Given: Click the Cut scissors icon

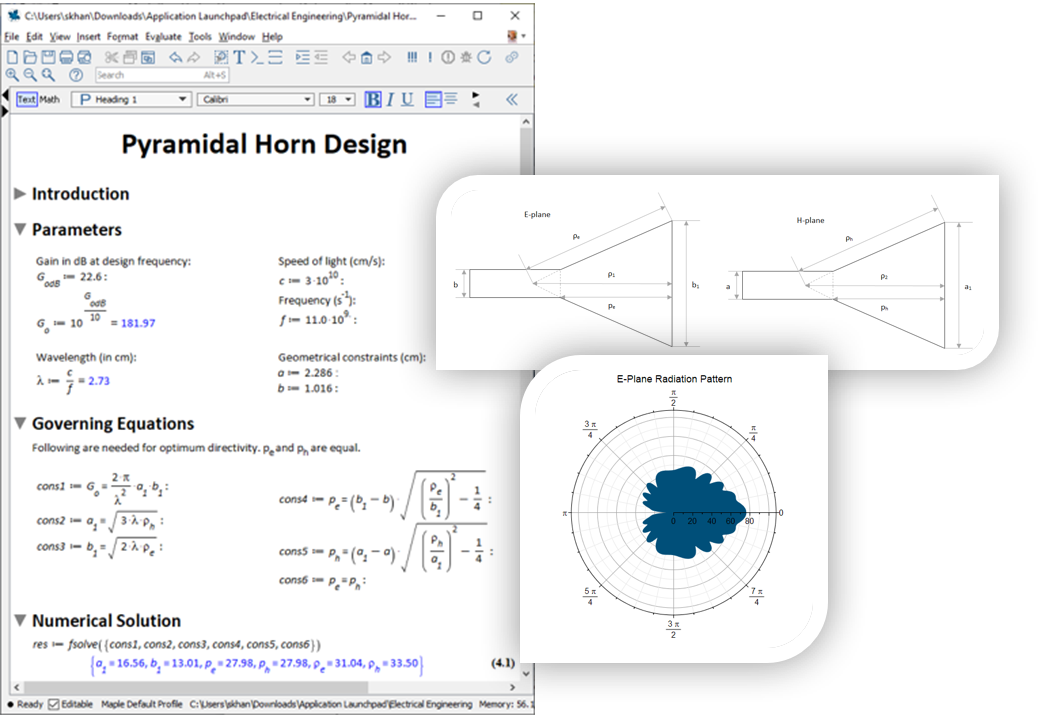Looking at the screenshot, I should [112, 58].
